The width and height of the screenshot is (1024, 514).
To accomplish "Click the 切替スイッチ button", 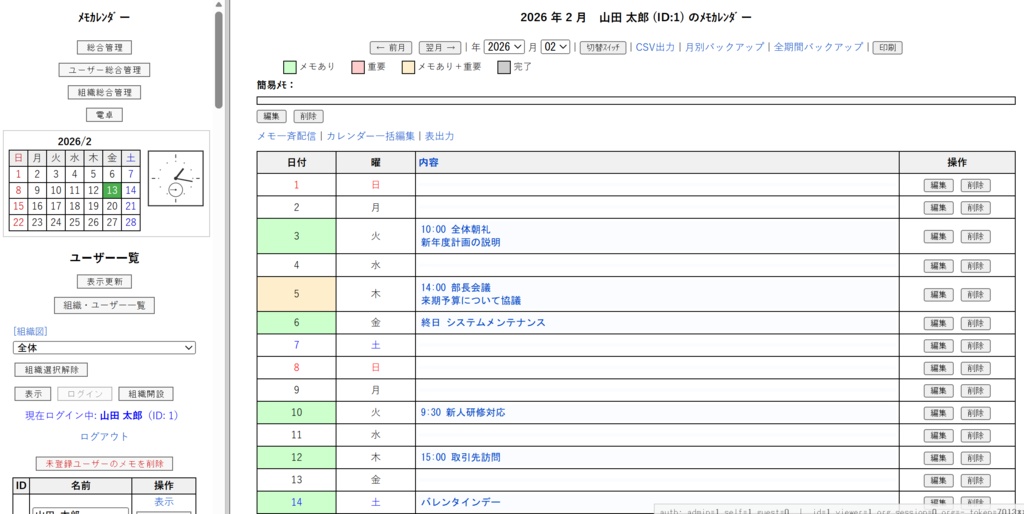I will tap(603, 48).
